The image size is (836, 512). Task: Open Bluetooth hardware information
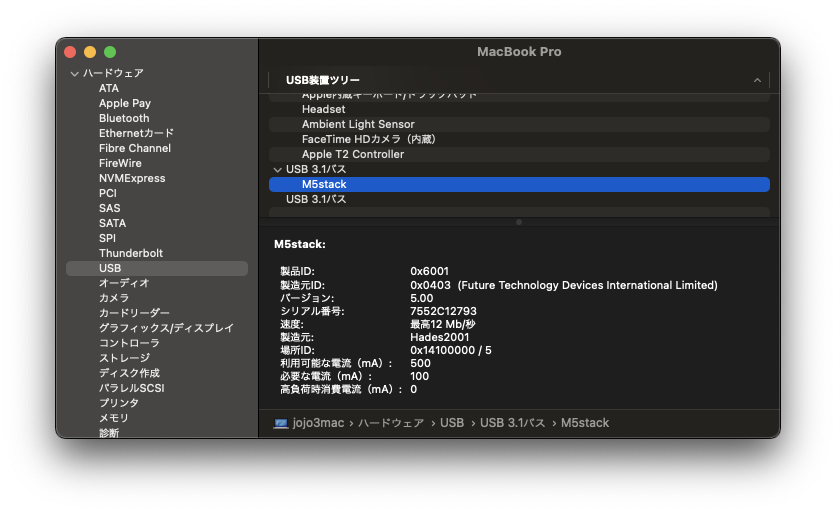(124, 118)
